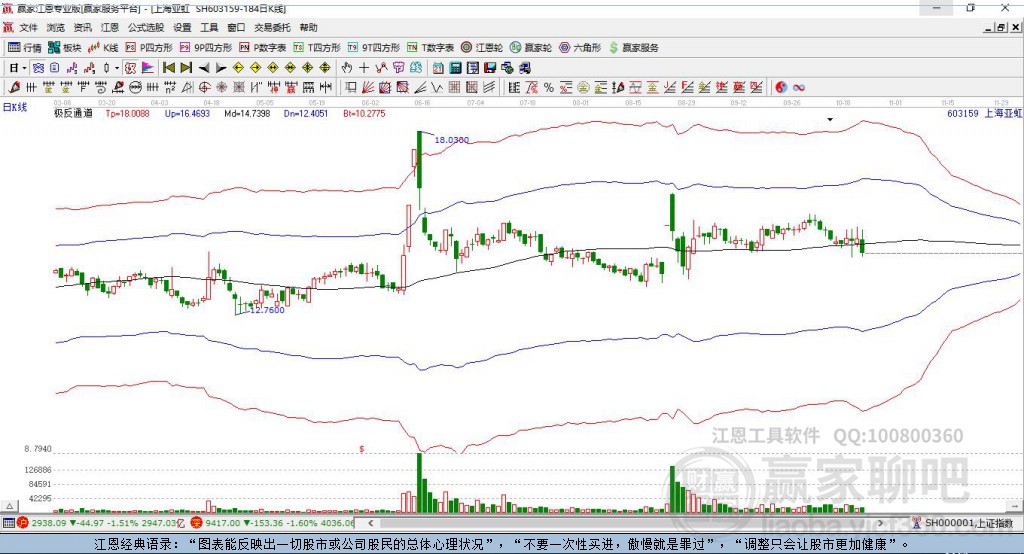Screen dimensions: 1024x554
Task: Click the first yellow diamond arrow icon
Action: 238,68
